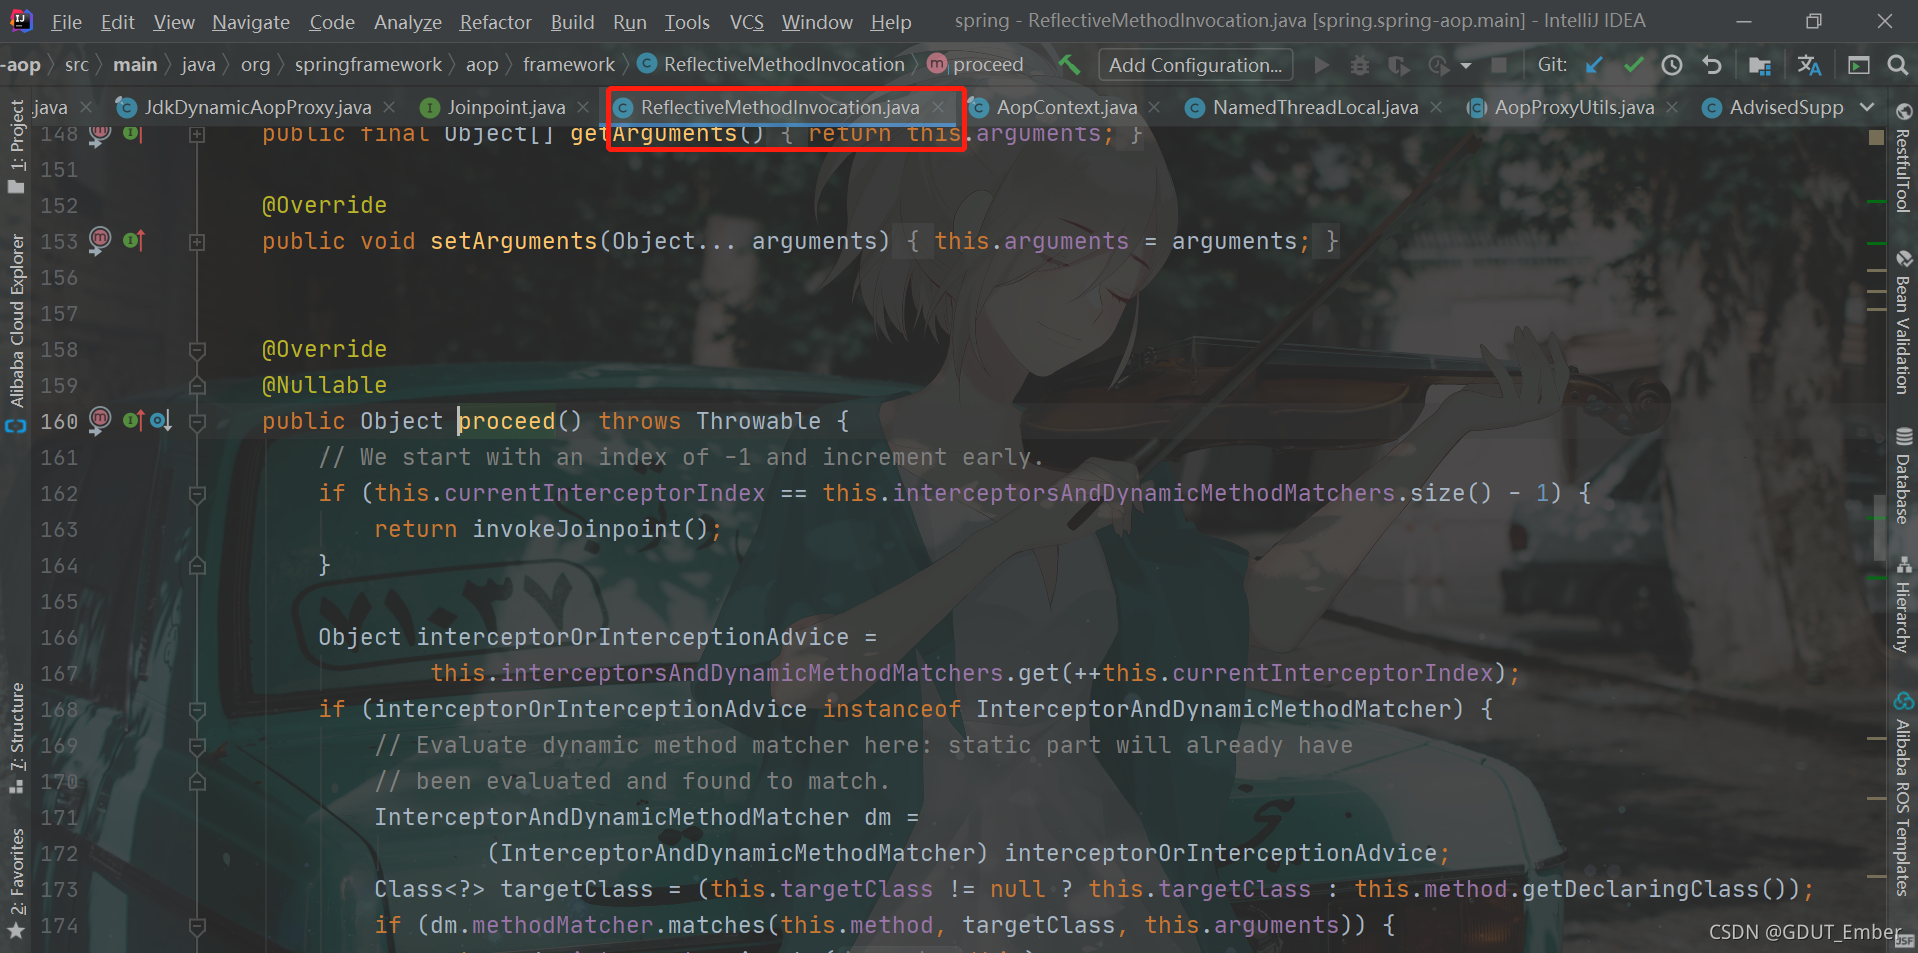Viewport: 1918px width, 953px height.
Task: Open the Help menu
Action: [890, 21]
